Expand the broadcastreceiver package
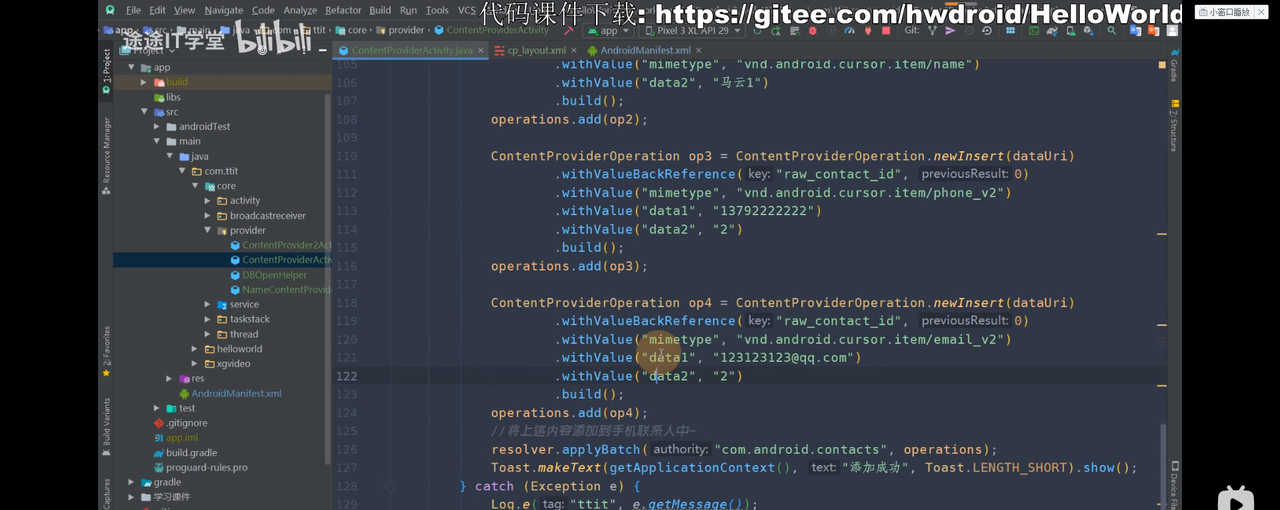This screenshot has width=1280, height=510. [x=208, y=216]
